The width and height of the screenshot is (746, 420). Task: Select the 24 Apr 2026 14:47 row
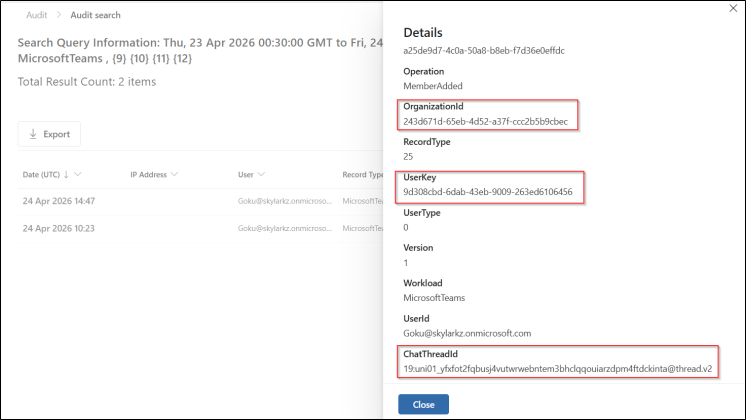200,201
